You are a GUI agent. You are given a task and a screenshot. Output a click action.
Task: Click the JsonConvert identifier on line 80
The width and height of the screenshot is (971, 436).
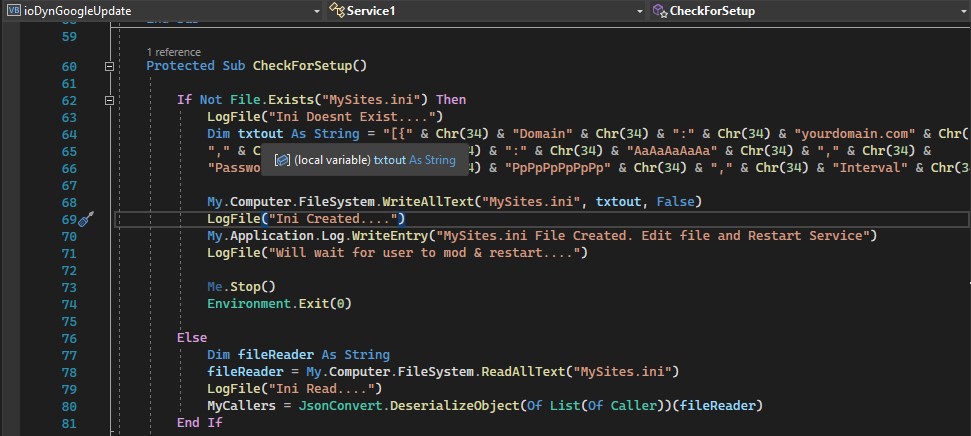click(x=333, y=406)
